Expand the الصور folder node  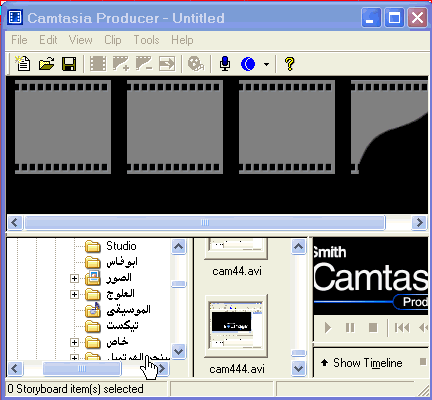(x=74, y=278)
